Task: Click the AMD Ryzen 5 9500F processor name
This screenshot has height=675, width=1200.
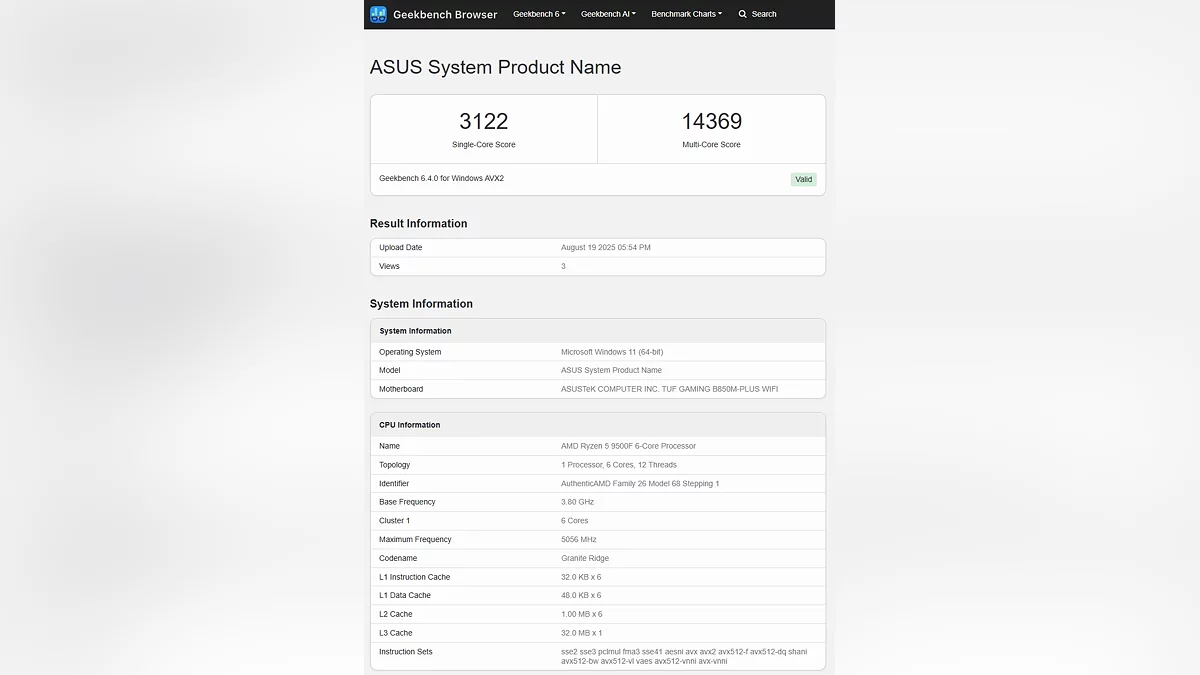Action: coord(628,446)
